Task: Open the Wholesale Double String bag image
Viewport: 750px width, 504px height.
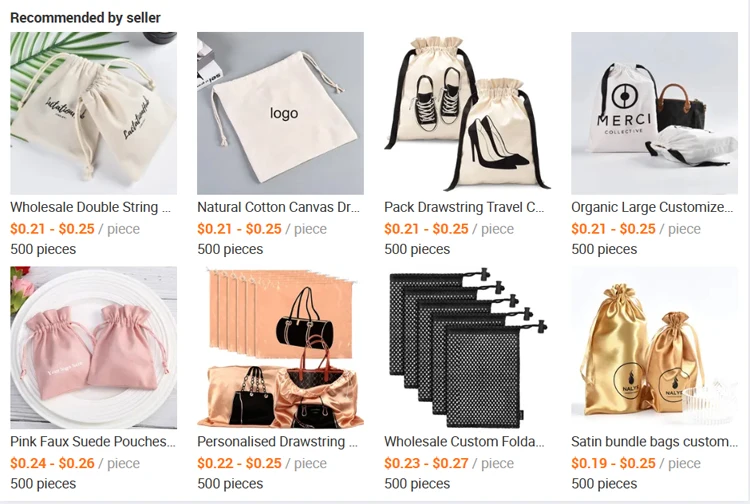Action: pyautogui.click(x=93, y=113)
